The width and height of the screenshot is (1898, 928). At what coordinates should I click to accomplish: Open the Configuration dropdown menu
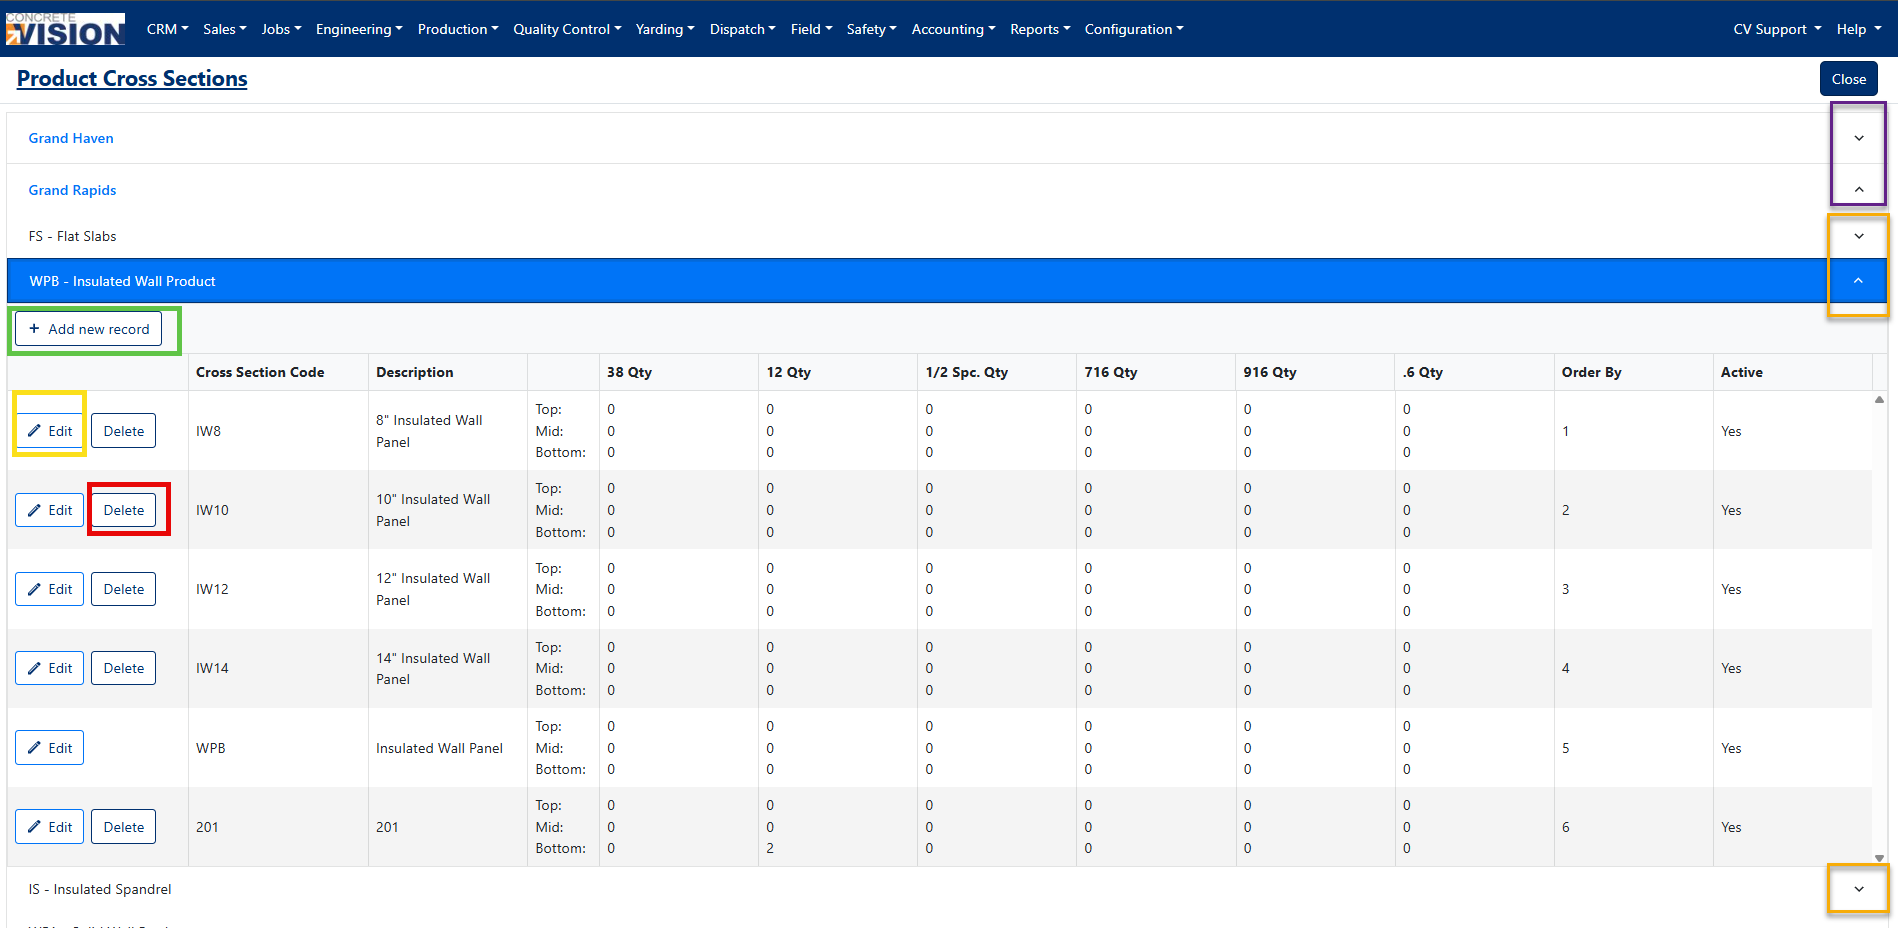1134,29
